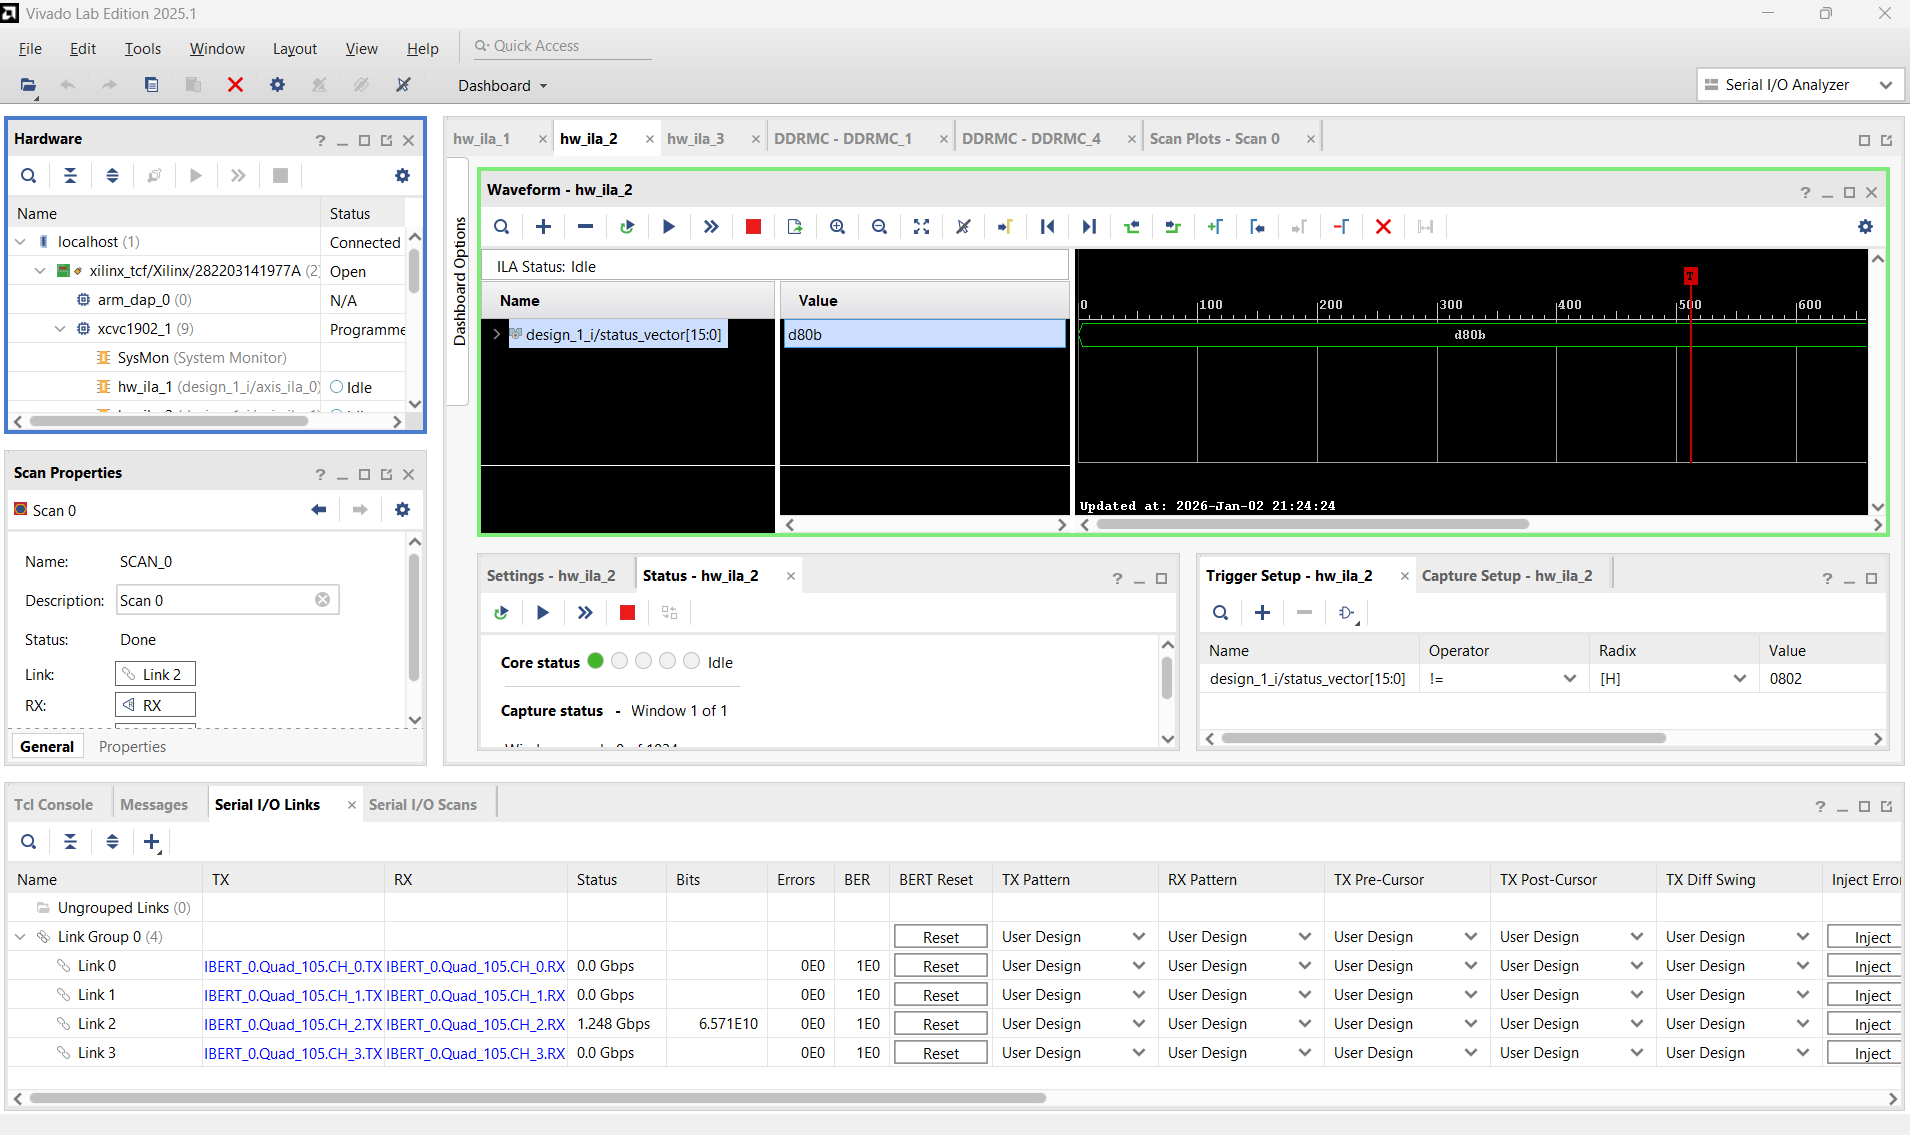The width and height of the screenshot is (1910, 1135).
Task: Zoom out of the waveform
Action: (879, 227)
